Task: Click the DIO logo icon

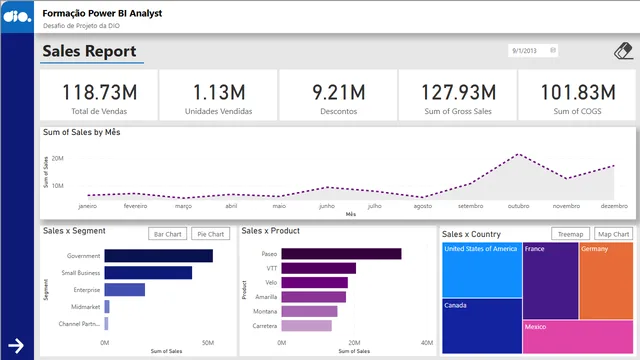Action: (x=17, y=17)
